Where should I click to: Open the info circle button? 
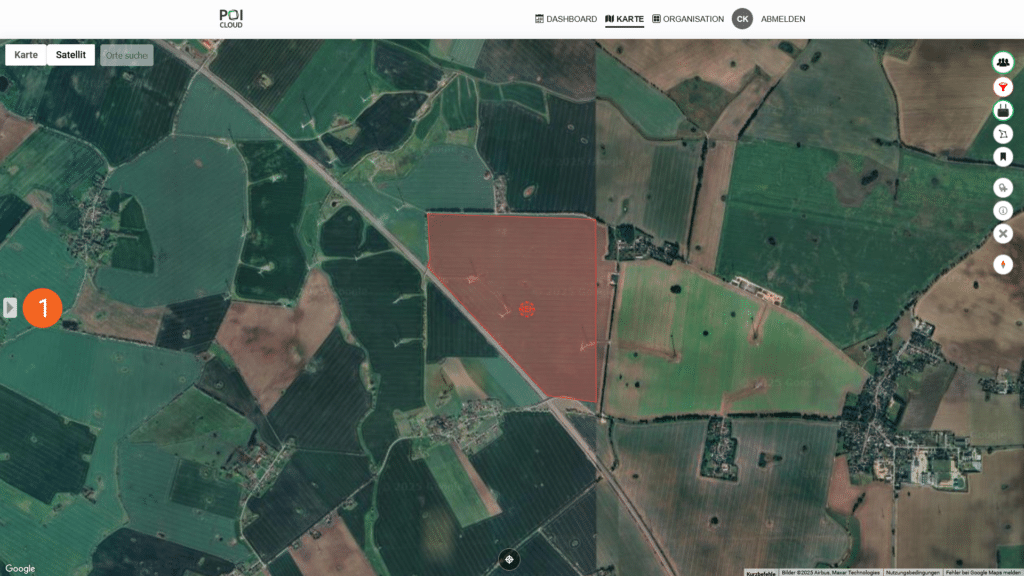(1003, 210)
